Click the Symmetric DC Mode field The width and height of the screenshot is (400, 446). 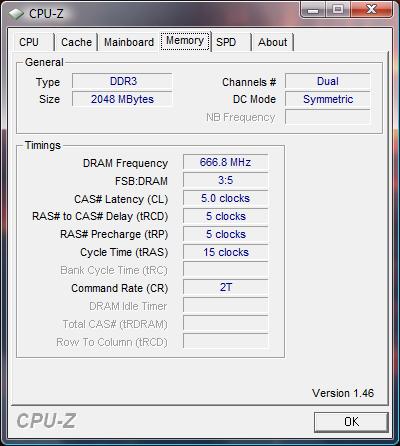click(328, 99)
